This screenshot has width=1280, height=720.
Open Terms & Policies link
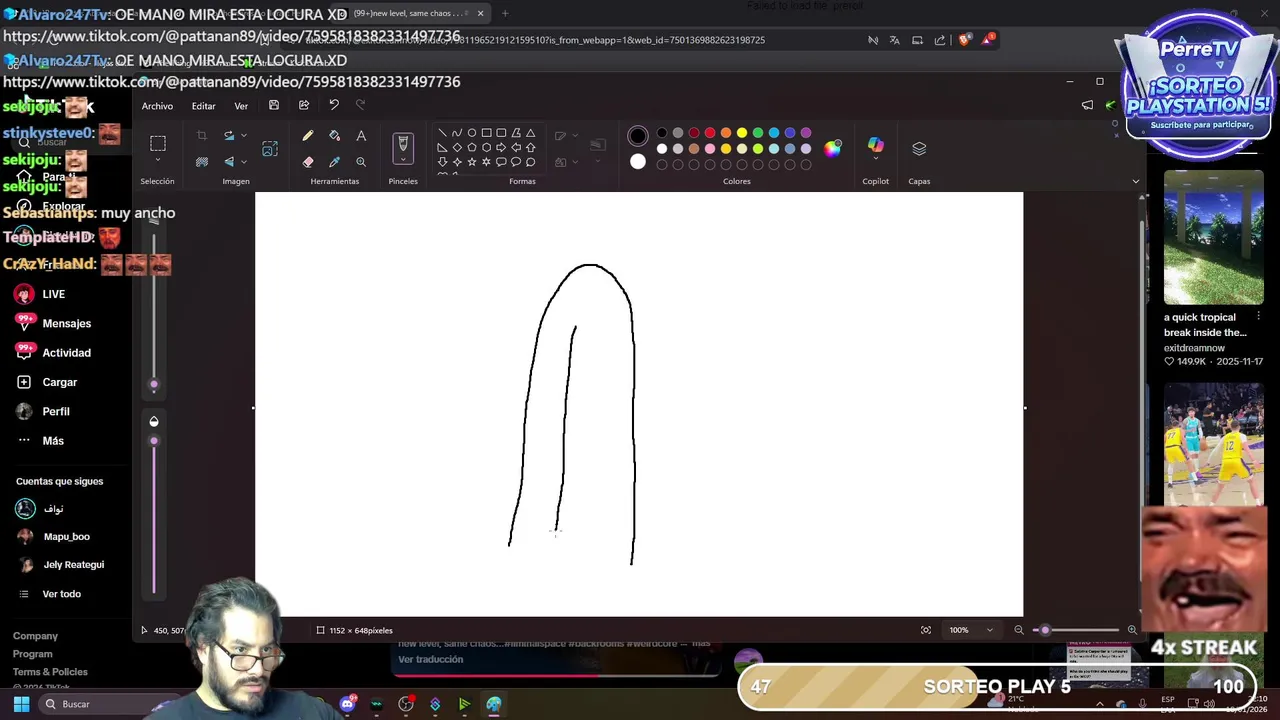(50, 672)
